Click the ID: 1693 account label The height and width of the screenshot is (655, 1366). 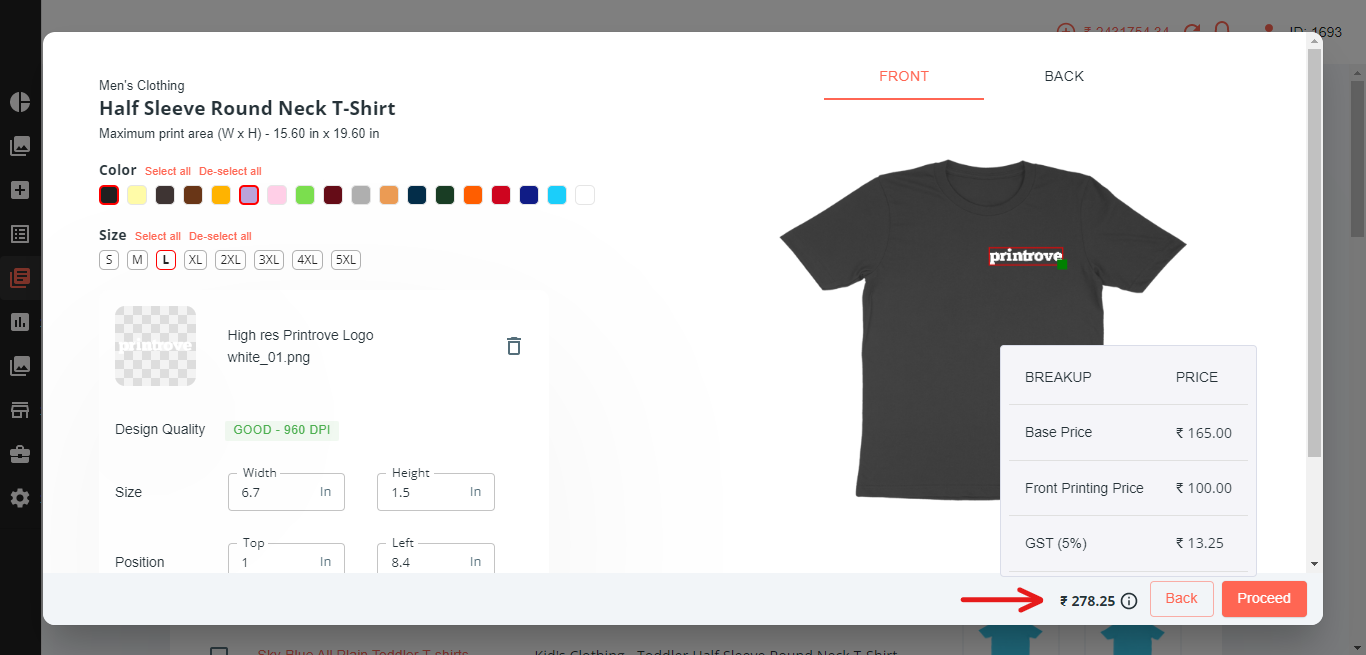1316,32
